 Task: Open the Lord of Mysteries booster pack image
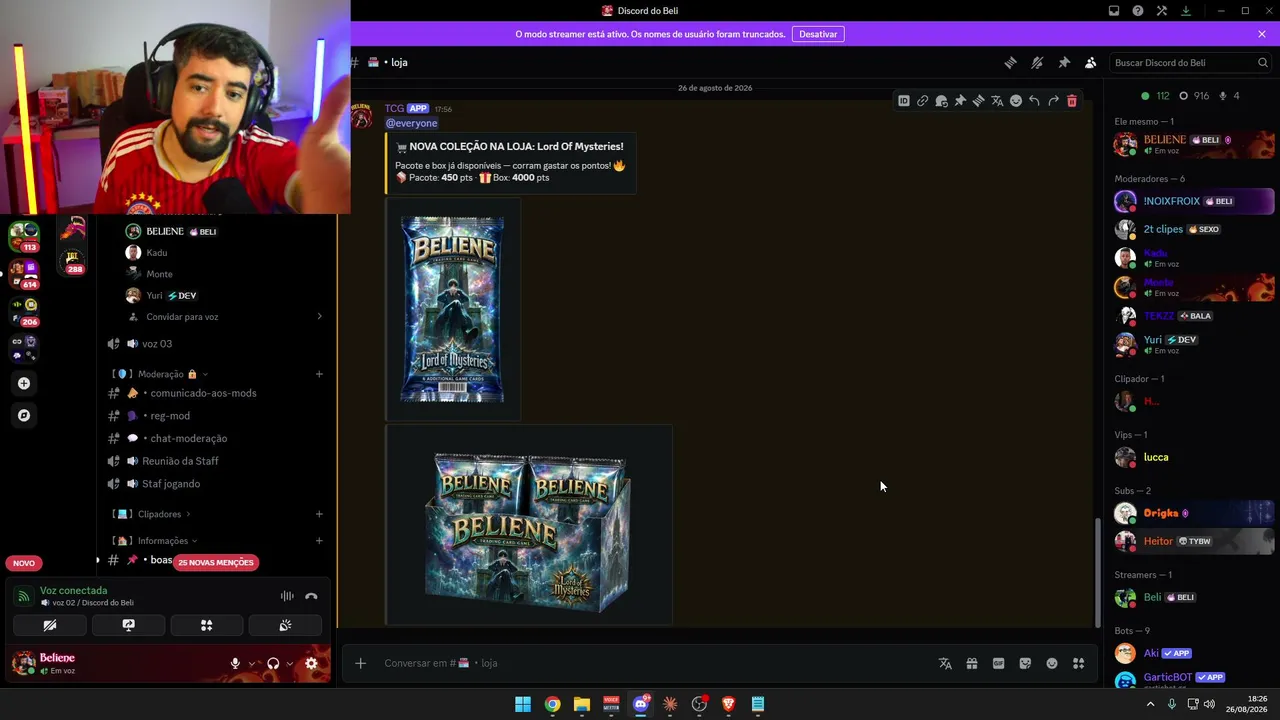(x=453, y=309)
